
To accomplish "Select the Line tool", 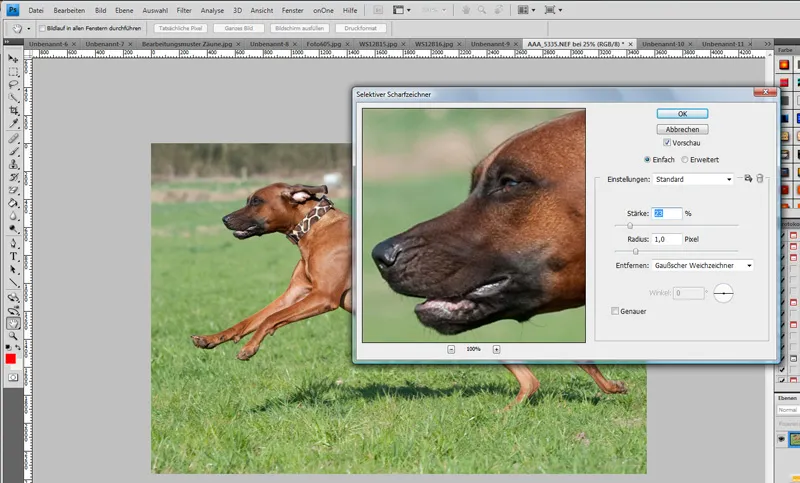I will coord(13,283).
